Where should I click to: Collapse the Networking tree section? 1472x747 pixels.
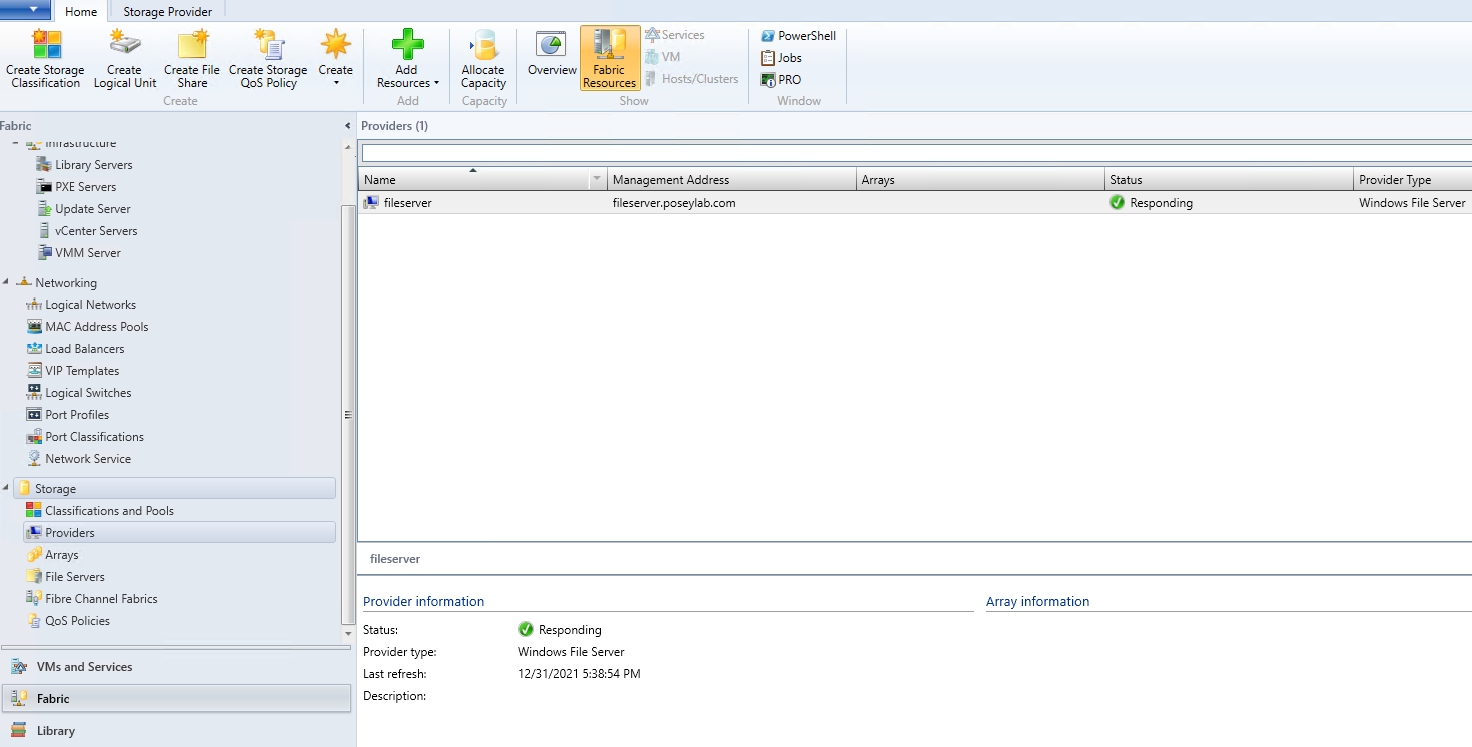click(x=8, y=282)
